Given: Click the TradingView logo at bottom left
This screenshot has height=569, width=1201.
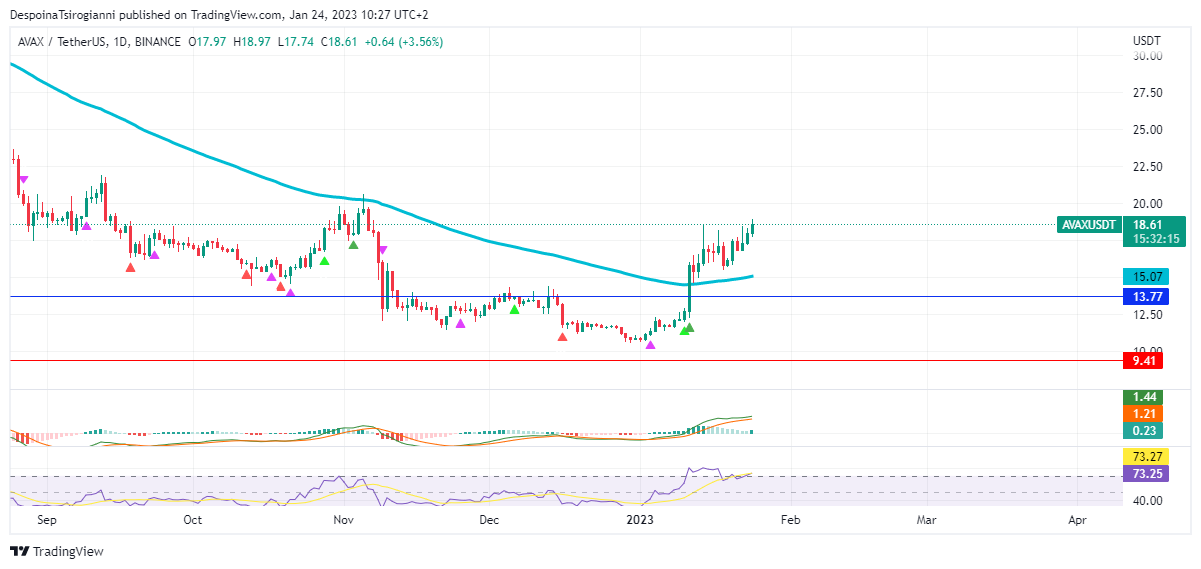Looking at the screenshot, I should [x=57, y=551].
